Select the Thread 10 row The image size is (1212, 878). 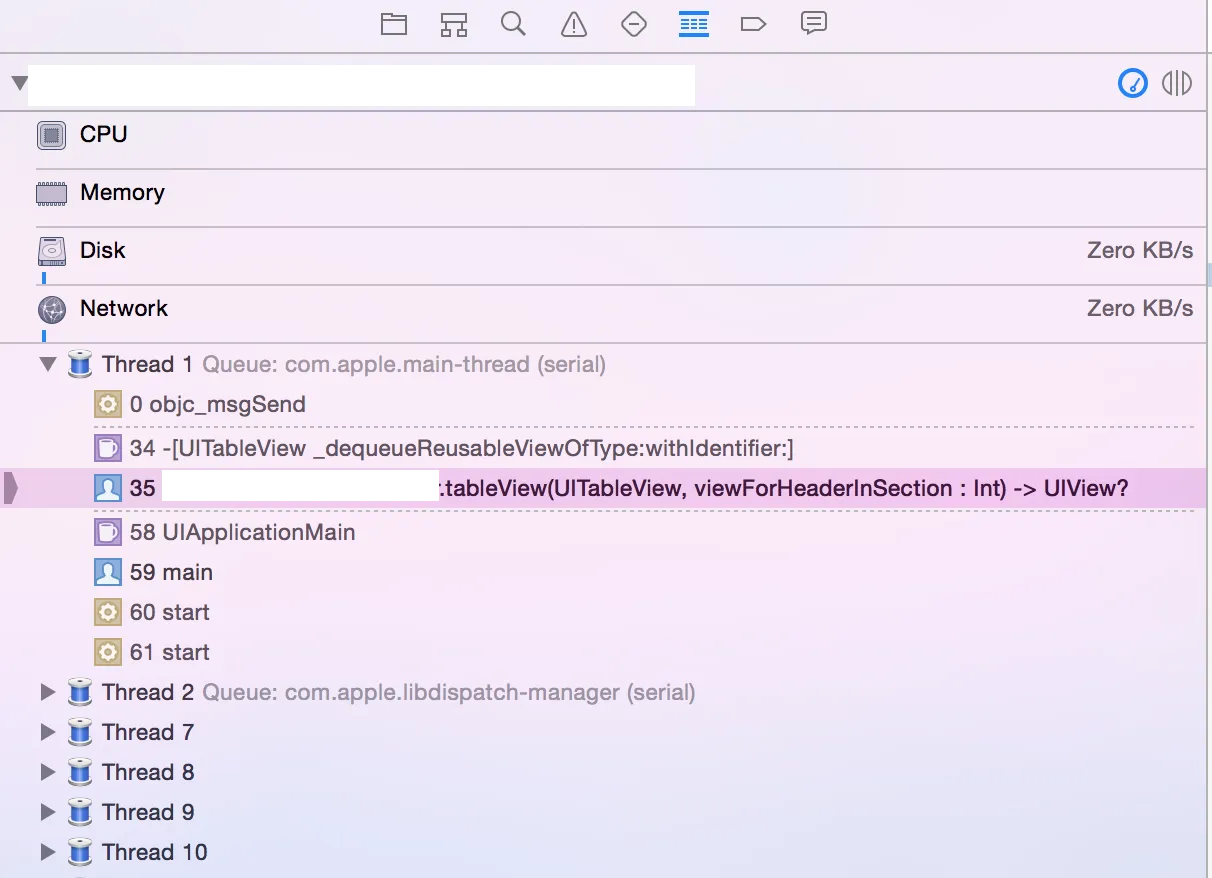click(x=603, y=852)
